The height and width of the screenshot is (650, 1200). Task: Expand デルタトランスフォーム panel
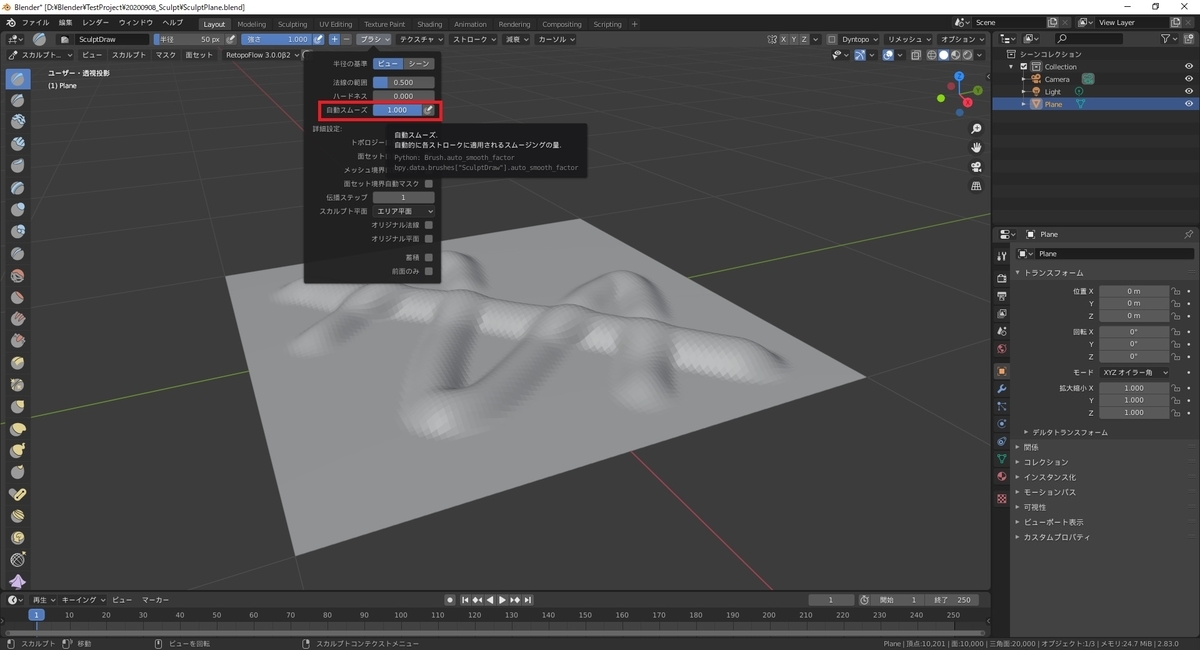point(1068,432)
